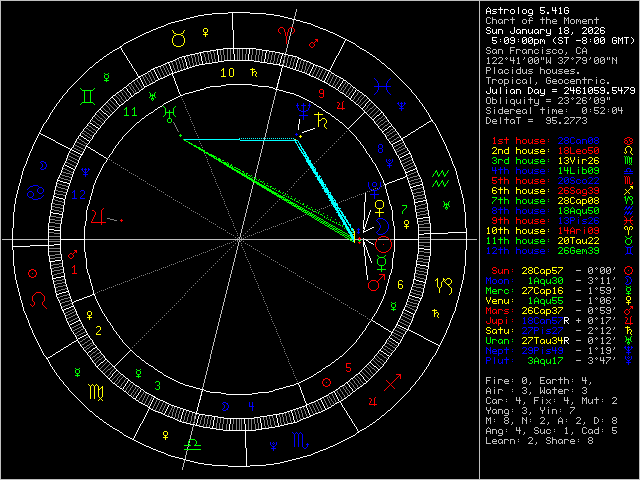Screen dimensions: 640x480
Task: Click the blue Pisces glyph on outer ring
Action: [382, 87]
